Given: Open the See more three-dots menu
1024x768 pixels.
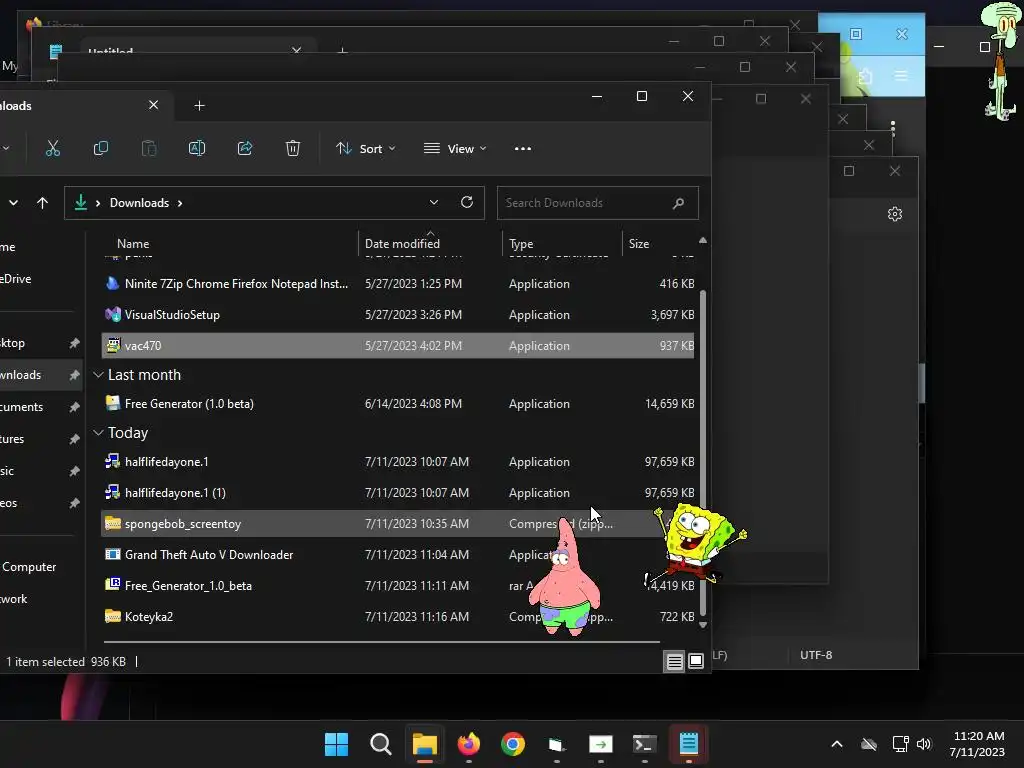Looking at the screenshot, I should coord(522,149).
